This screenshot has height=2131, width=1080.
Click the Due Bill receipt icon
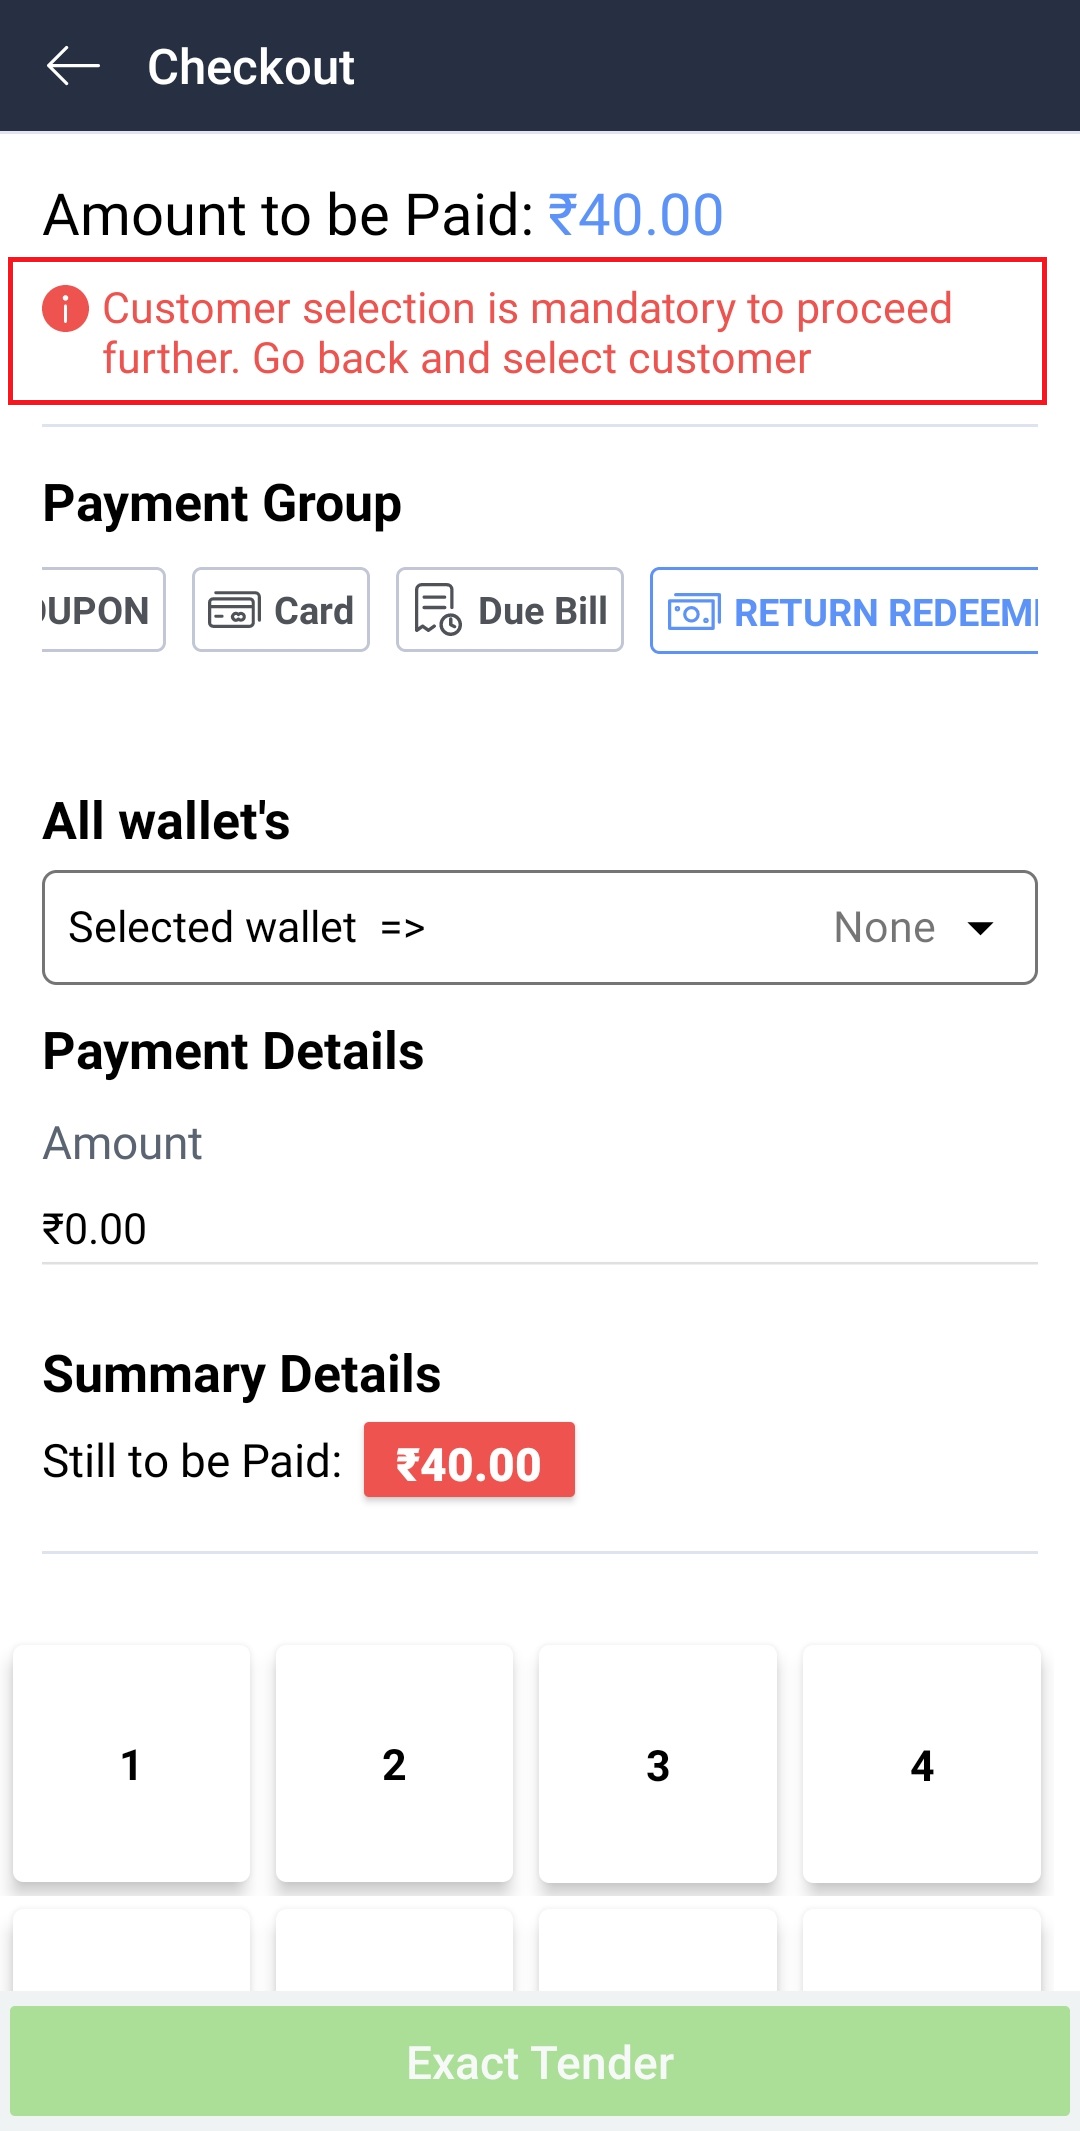[438, 610]
